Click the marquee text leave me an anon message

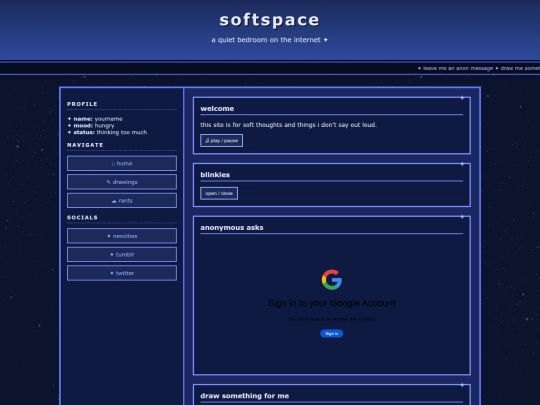(458, 68)
